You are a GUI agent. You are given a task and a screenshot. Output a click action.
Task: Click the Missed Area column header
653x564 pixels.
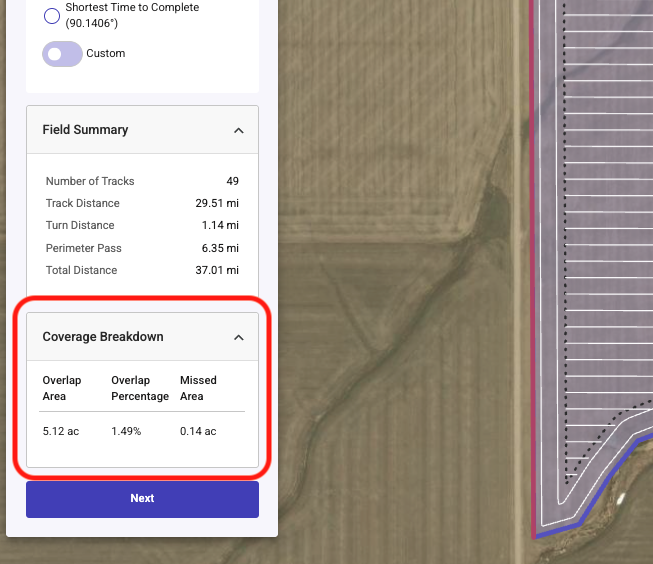[198, 388]
